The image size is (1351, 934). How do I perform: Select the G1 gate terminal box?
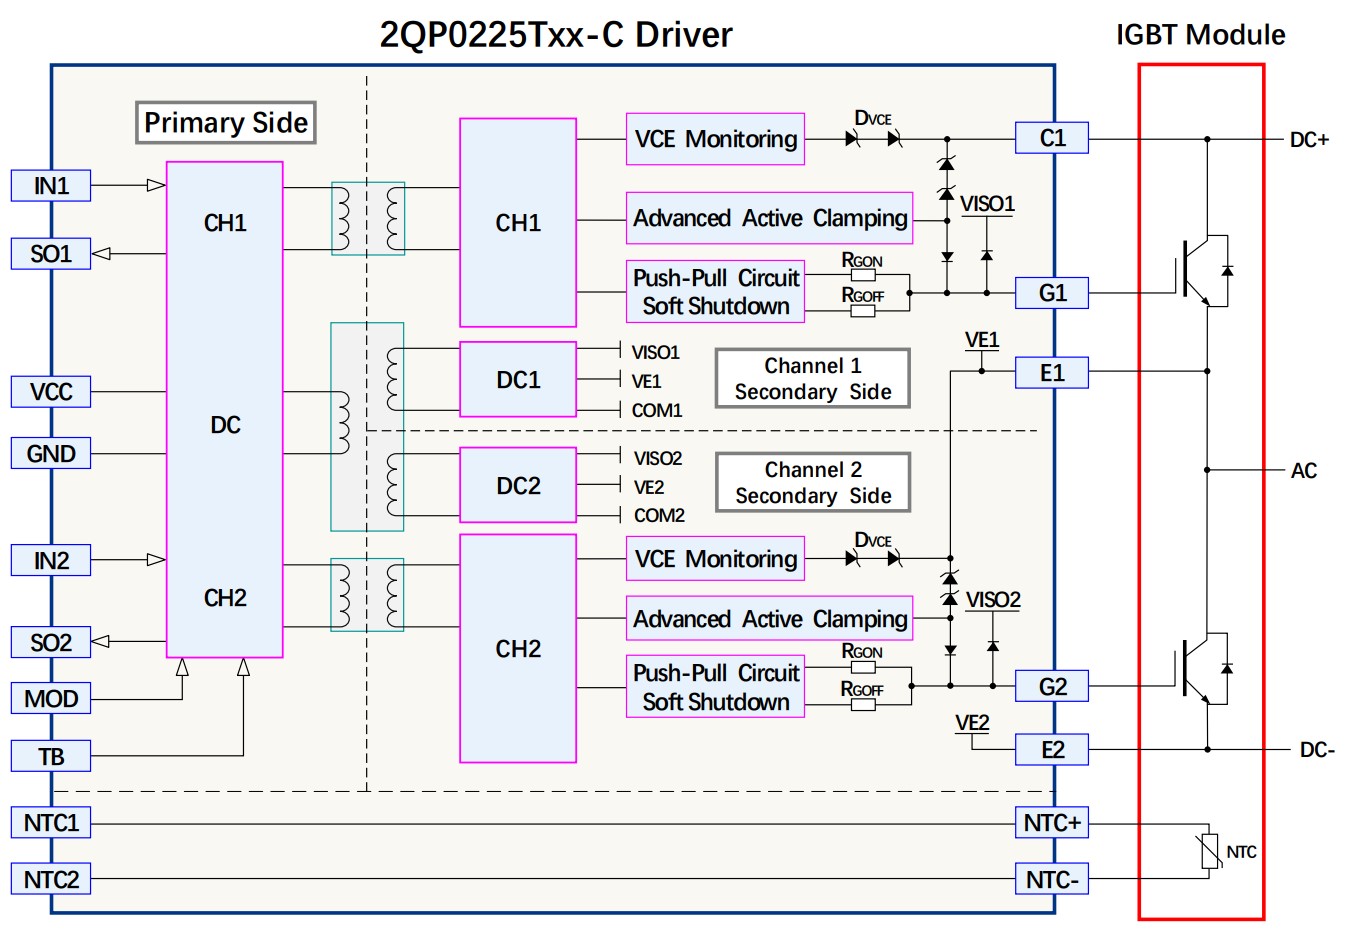tap(1052, 293)
